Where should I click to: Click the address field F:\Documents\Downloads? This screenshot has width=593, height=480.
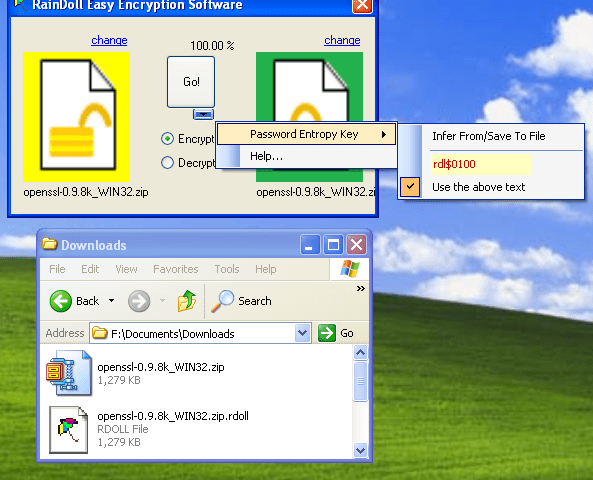click(x=200, y=333)
